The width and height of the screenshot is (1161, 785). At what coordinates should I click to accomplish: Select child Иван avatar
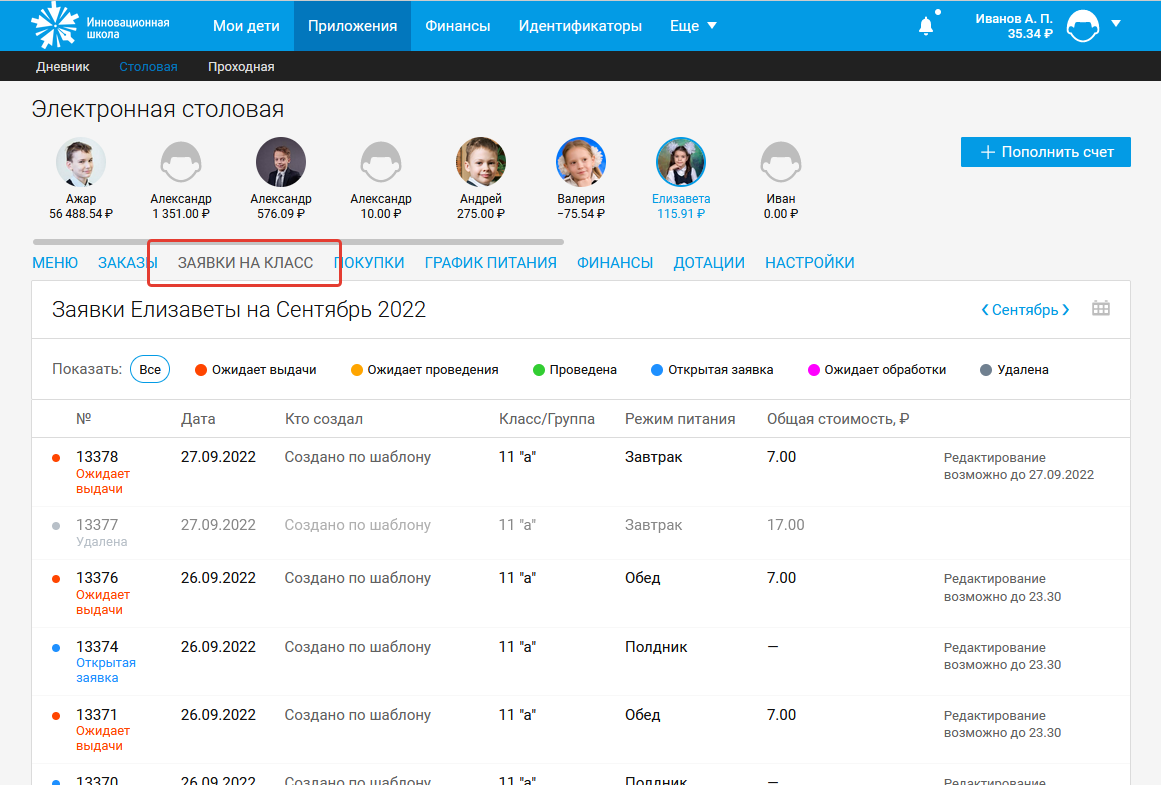click(x=780, y=162)
